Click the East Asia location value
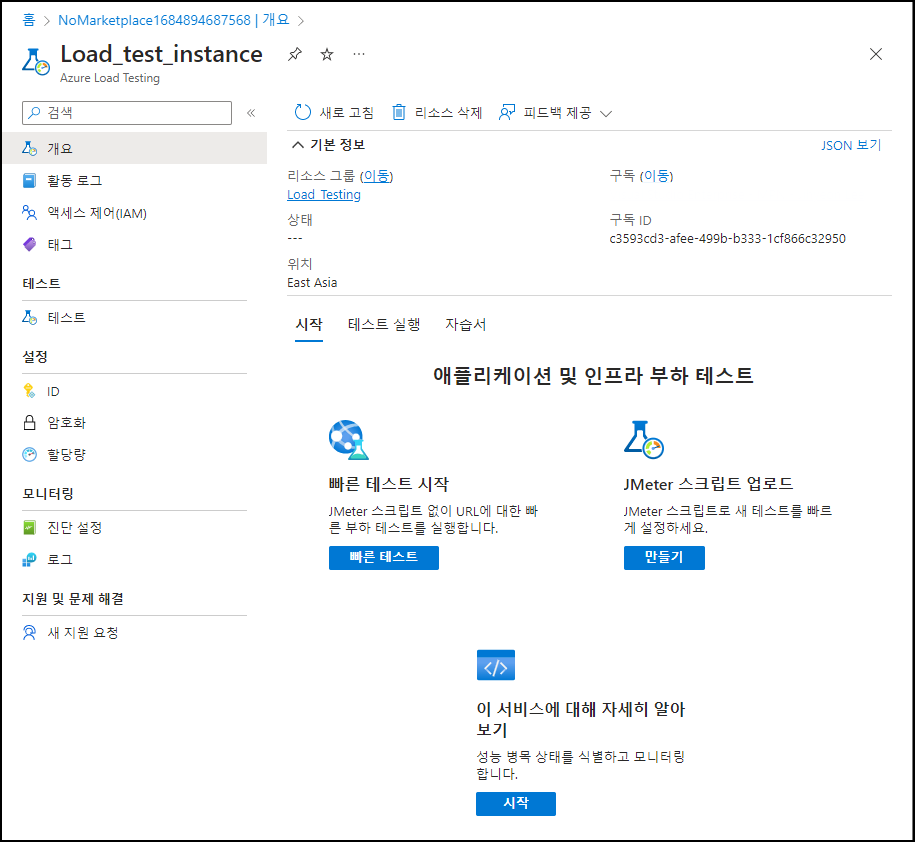Screen dimensions: 915x842 [x=312, y=282]
